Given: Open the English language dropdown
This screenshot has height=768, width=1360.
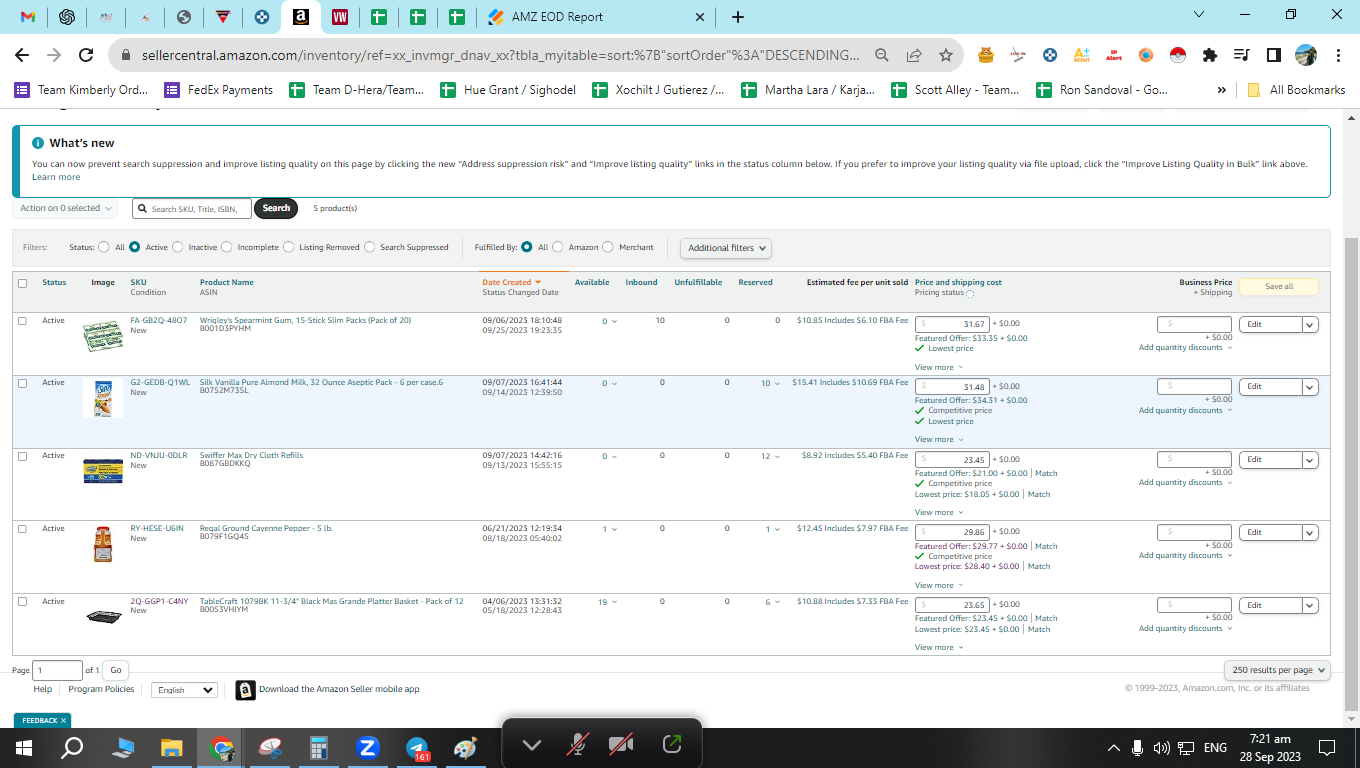Looking at the screenshot, I should tap(184, 690).
